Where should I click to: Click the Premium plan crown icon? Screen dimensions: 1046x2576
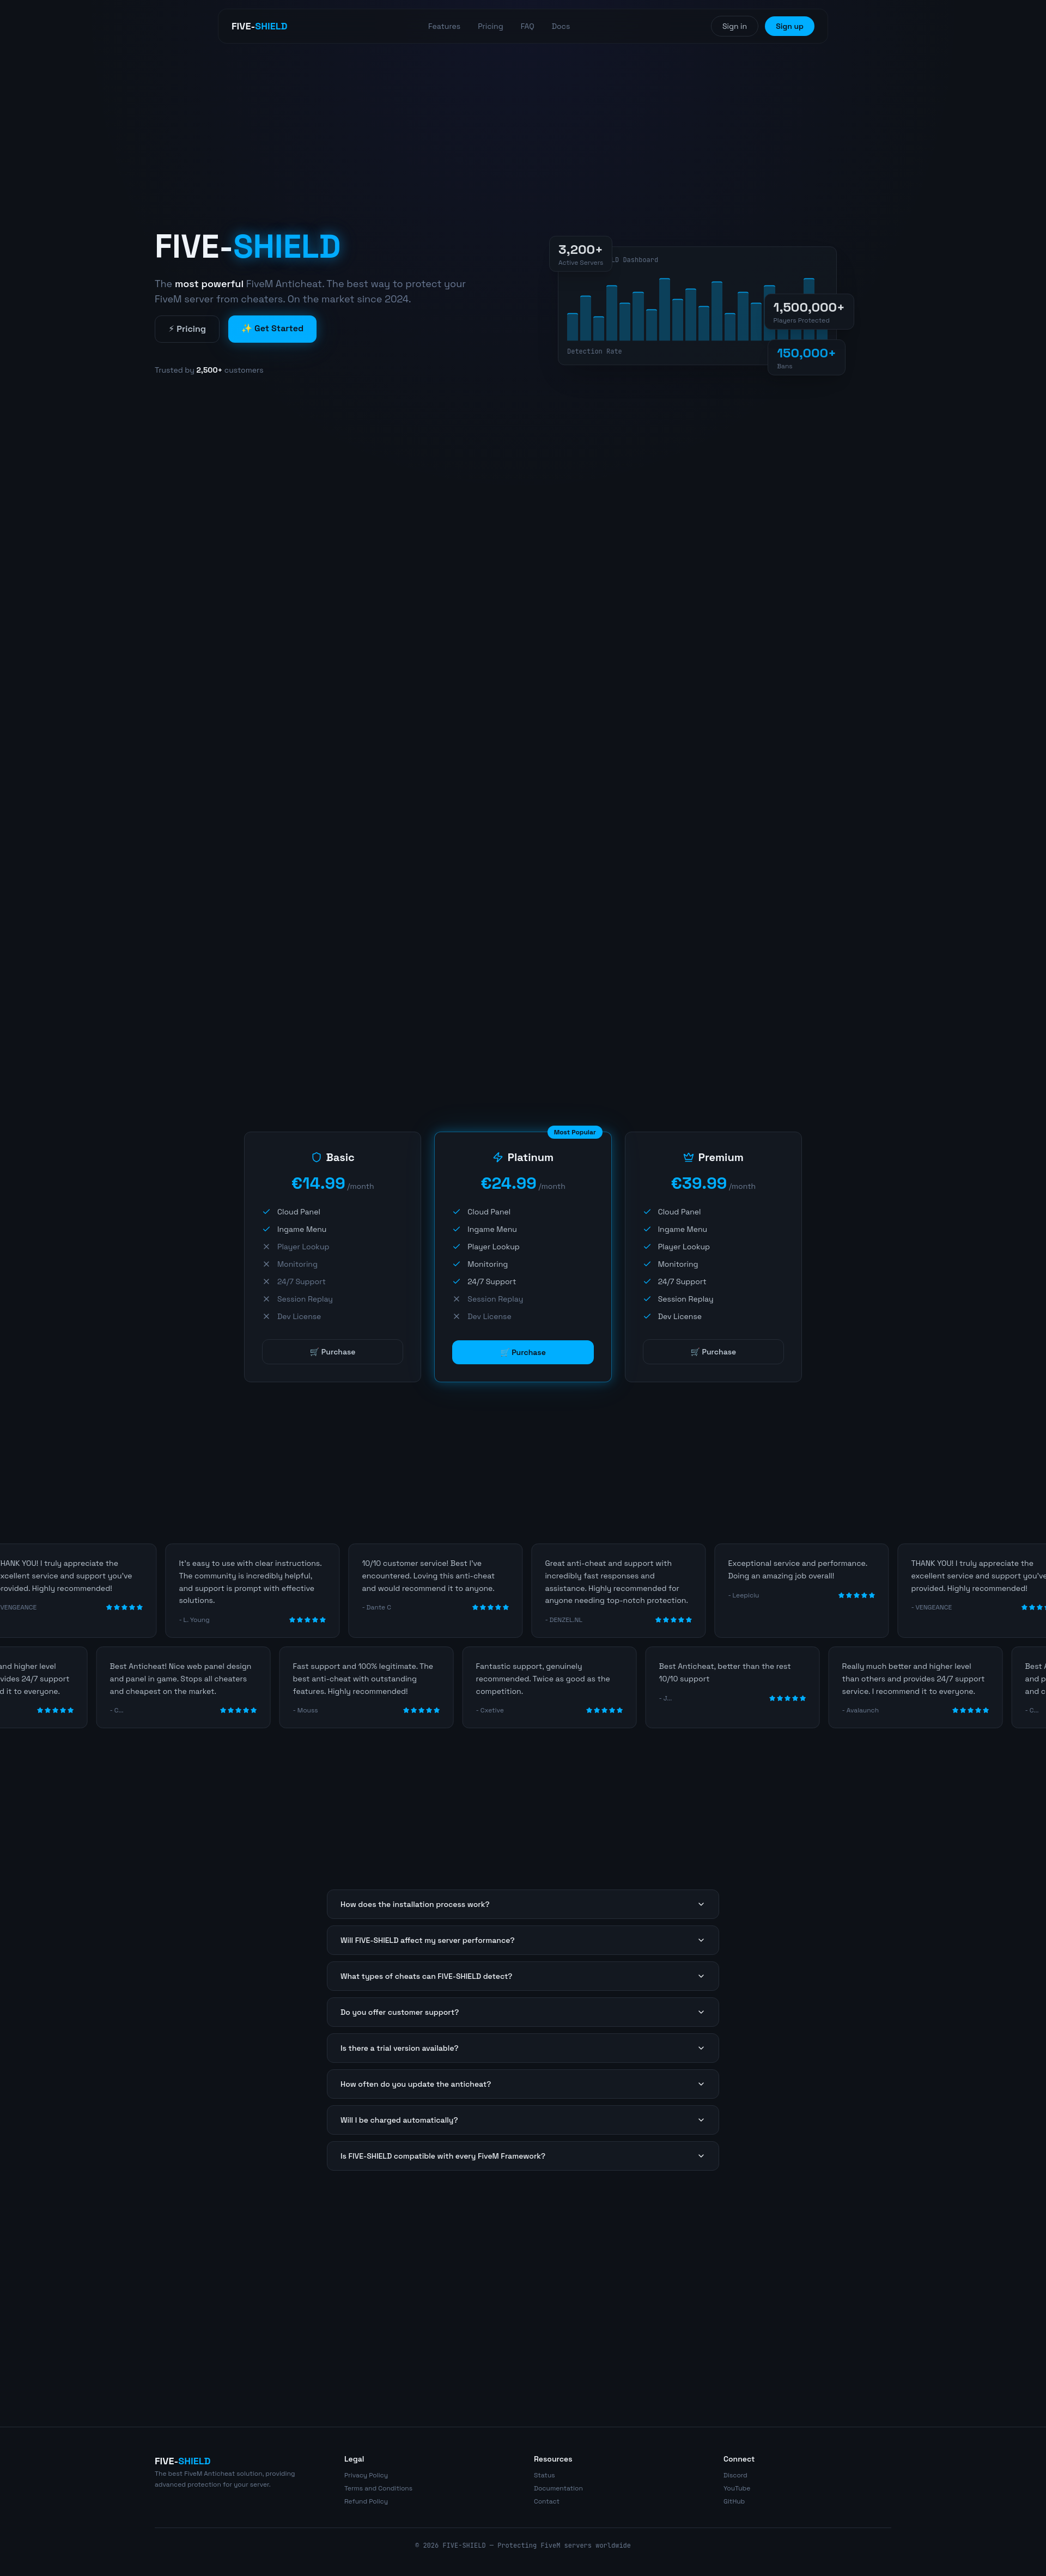(x=688, y=1157)
